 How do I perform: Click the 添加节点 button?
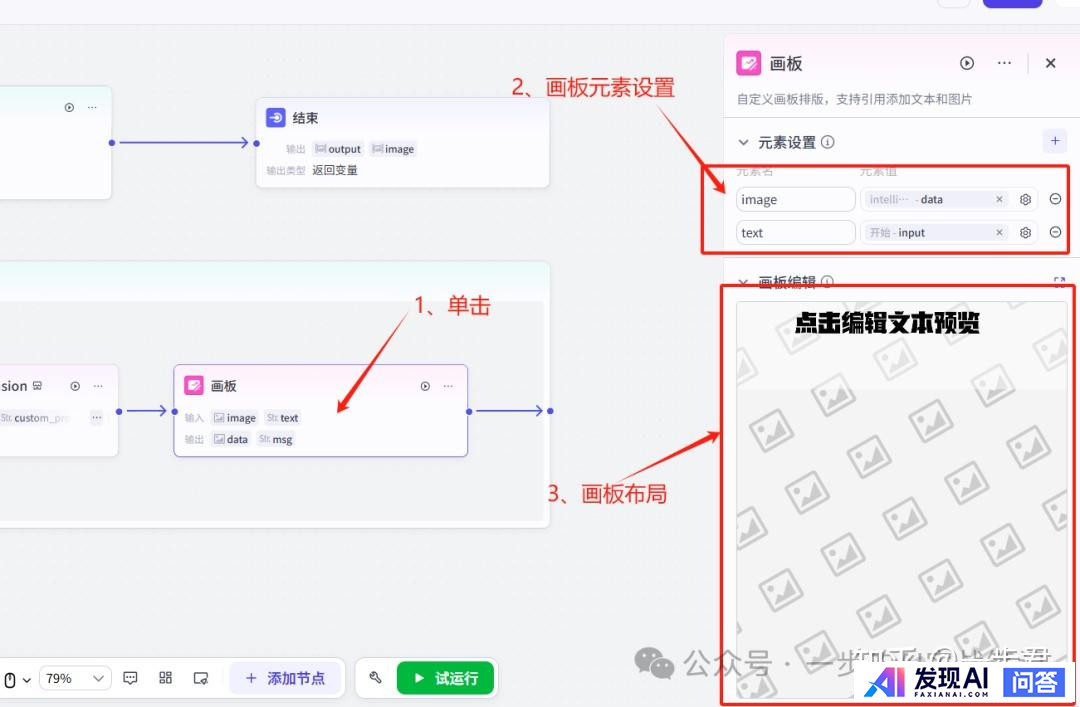[x=285, y=678]
